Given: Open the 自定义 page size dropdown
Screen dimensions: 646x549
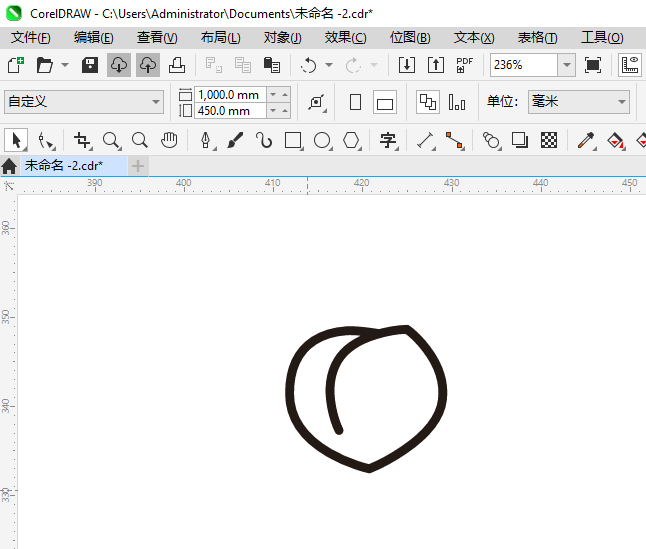Looking at the screenshot, I should pos(84,102).
